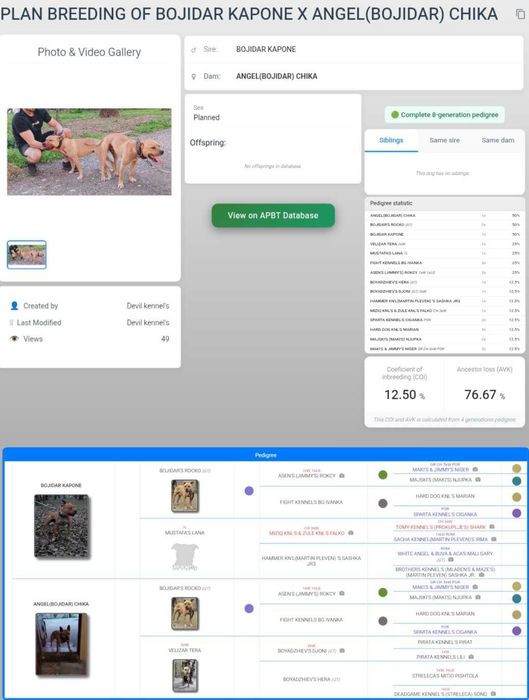The height and width of the screenshot is (700, 529).
Task: Click the female symbol icon beside Dam
Action: point(193,77)
